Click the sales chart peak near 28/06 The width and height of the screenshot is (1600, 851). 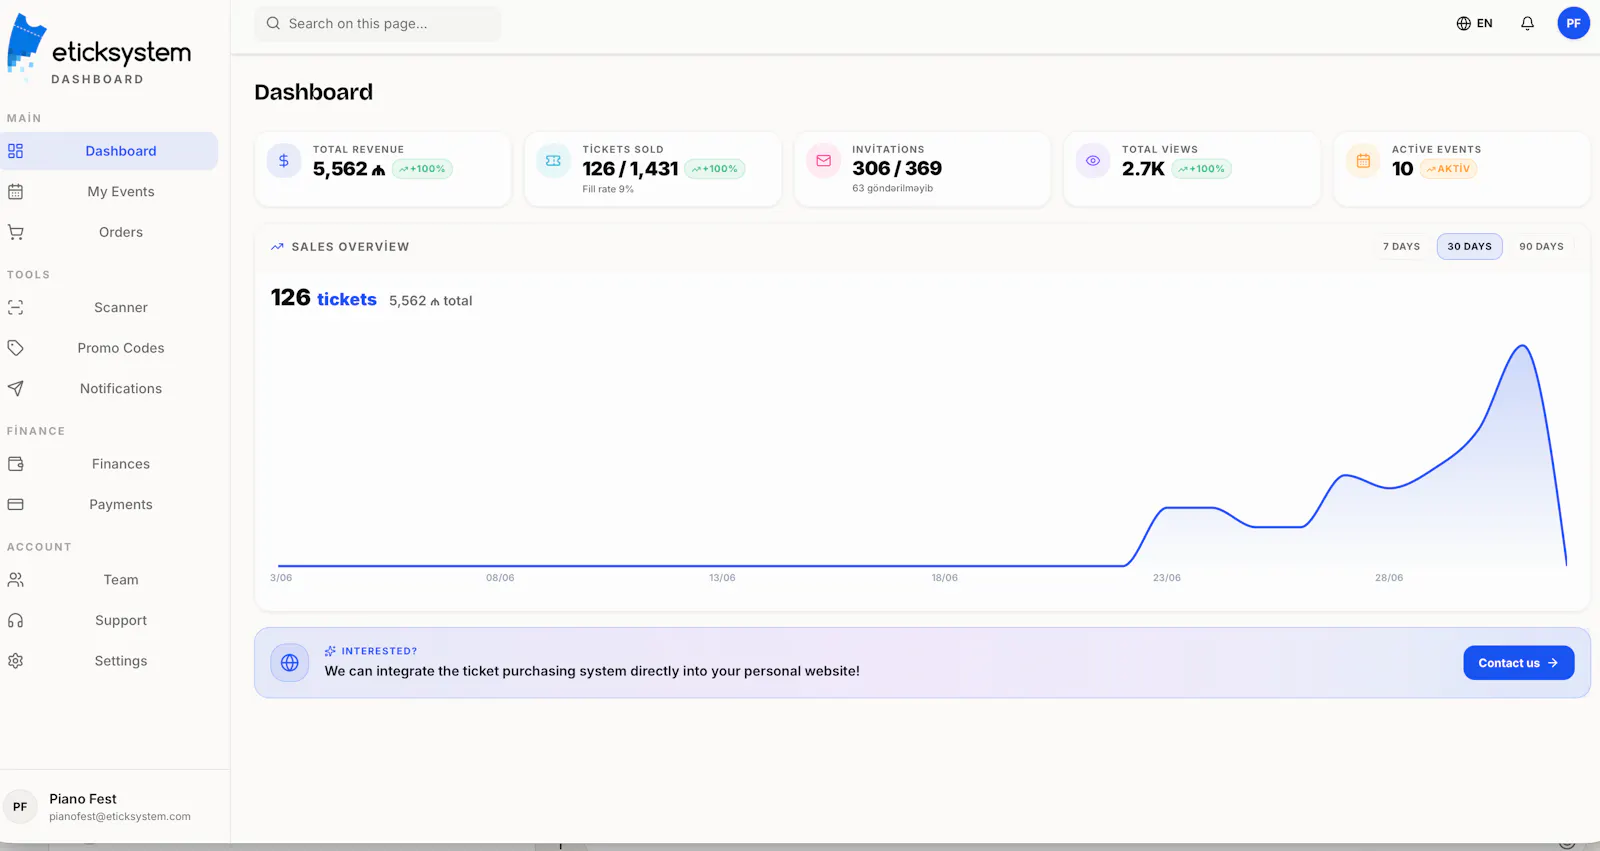[x=1522, y=346]
